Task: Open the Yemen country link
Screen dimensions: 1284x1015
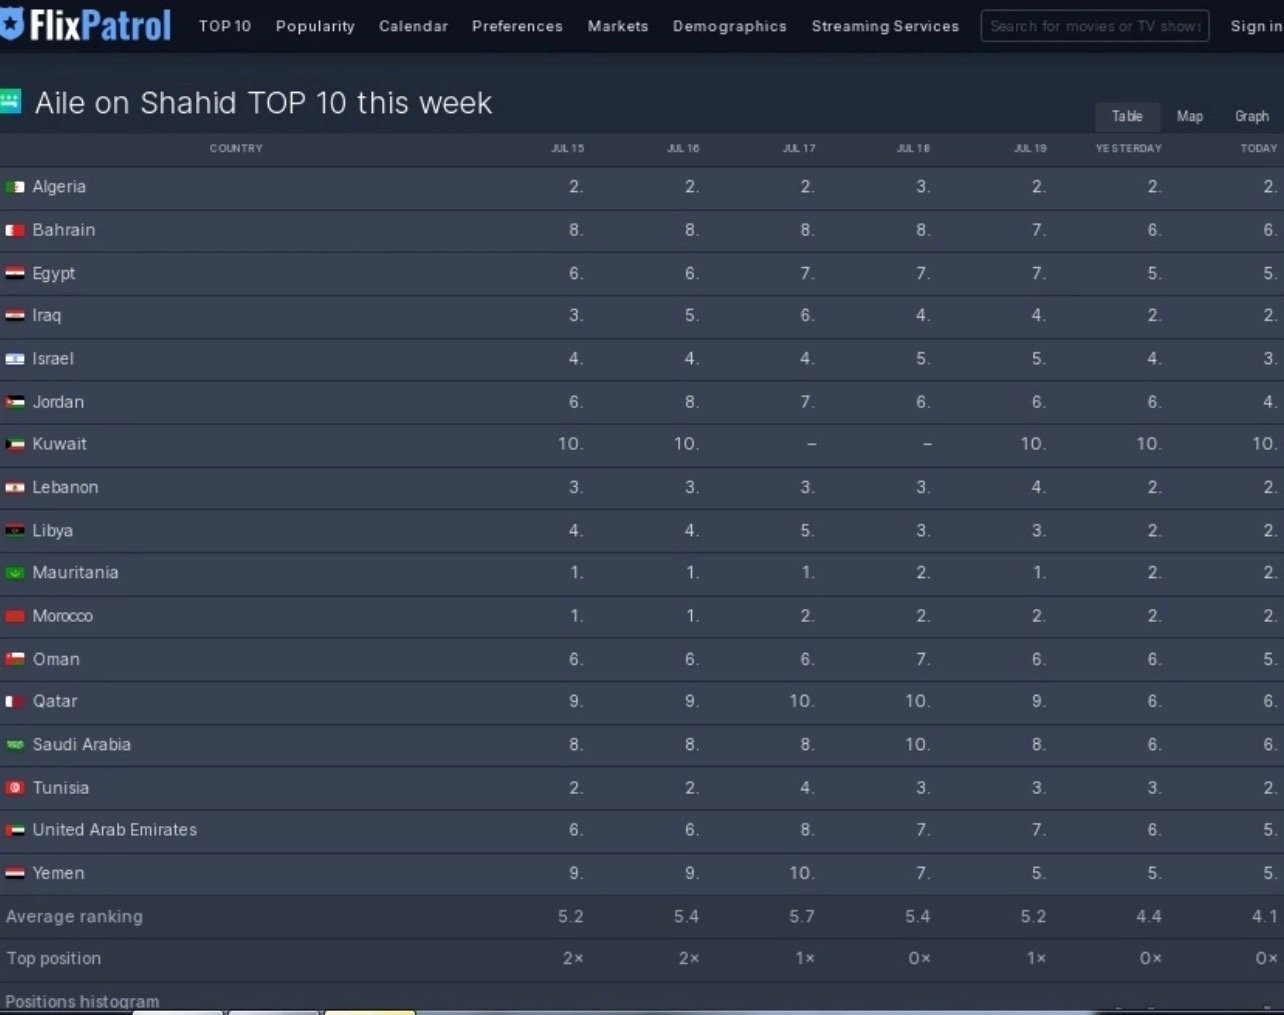Action: pyautogui.click(x=59, y=873)
